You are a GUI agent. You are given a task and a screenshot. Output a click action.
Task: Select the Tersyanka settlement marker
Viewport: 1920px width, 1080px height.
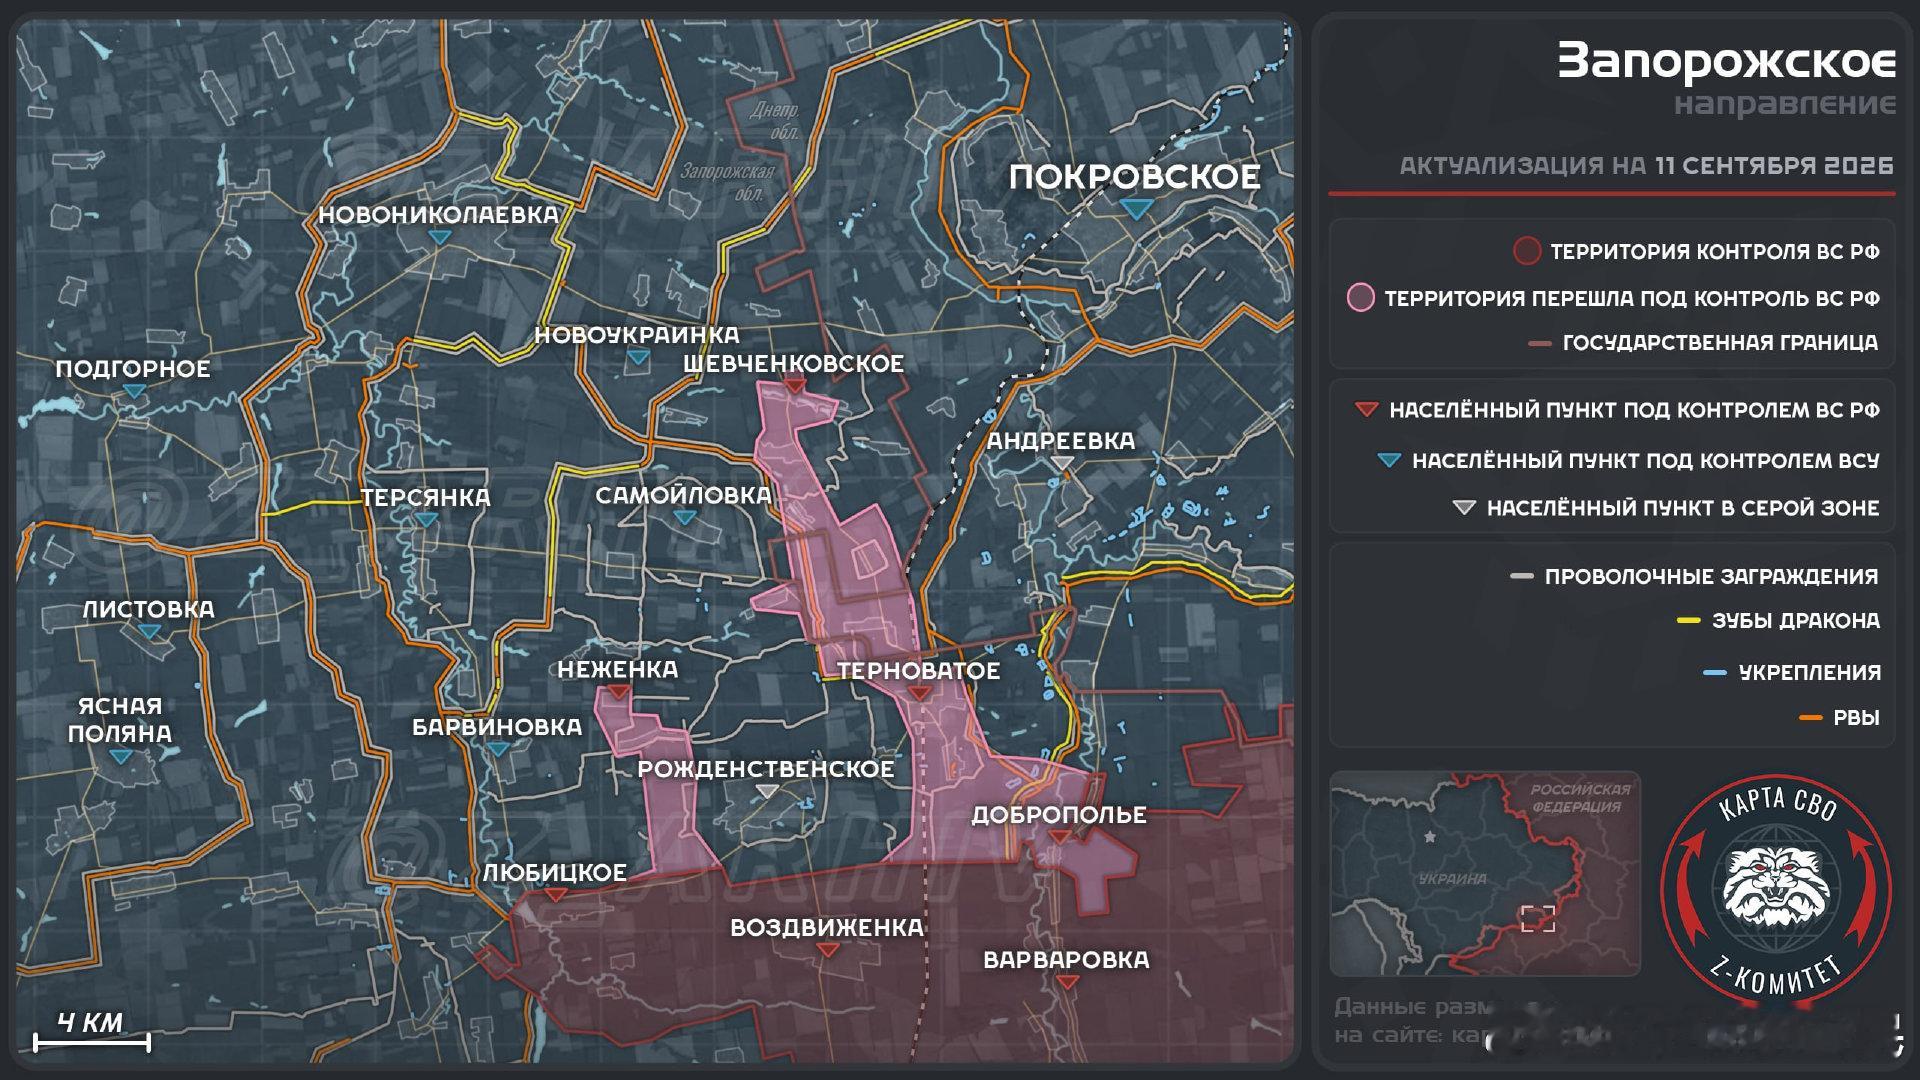[426, 520]
